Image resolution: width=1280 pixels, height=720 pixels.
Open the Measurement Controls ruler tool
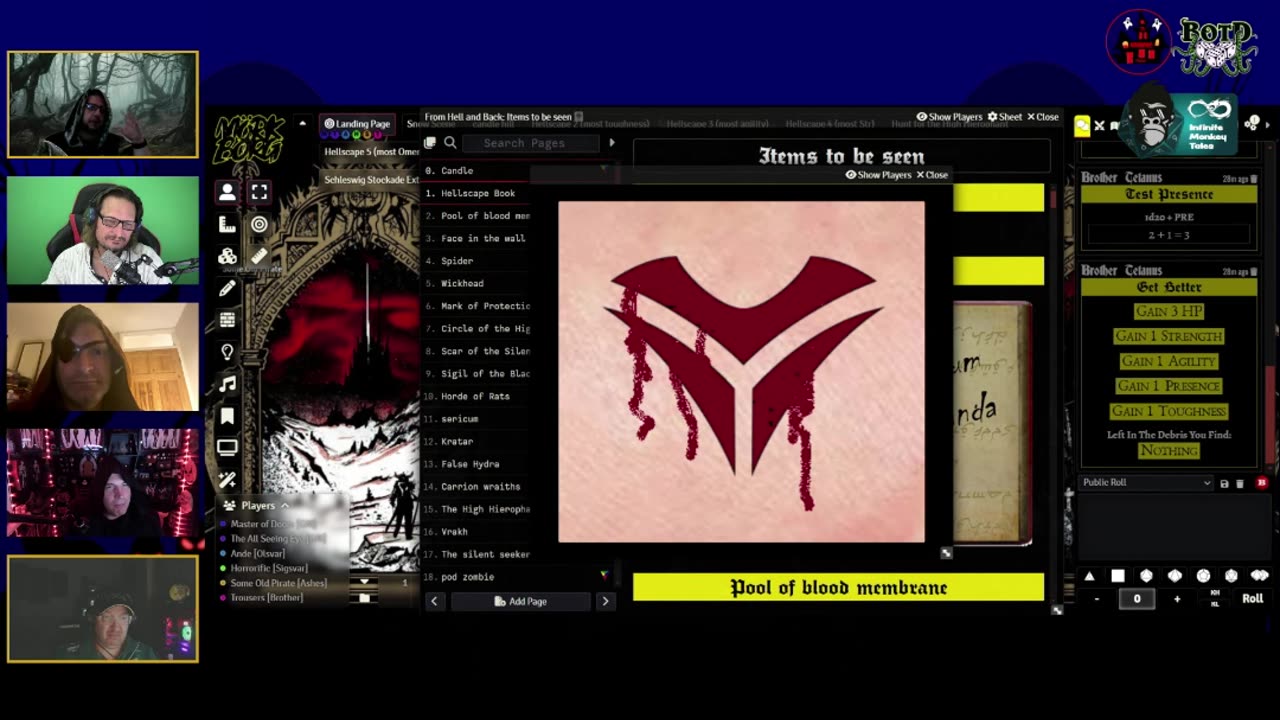[227, 225]
